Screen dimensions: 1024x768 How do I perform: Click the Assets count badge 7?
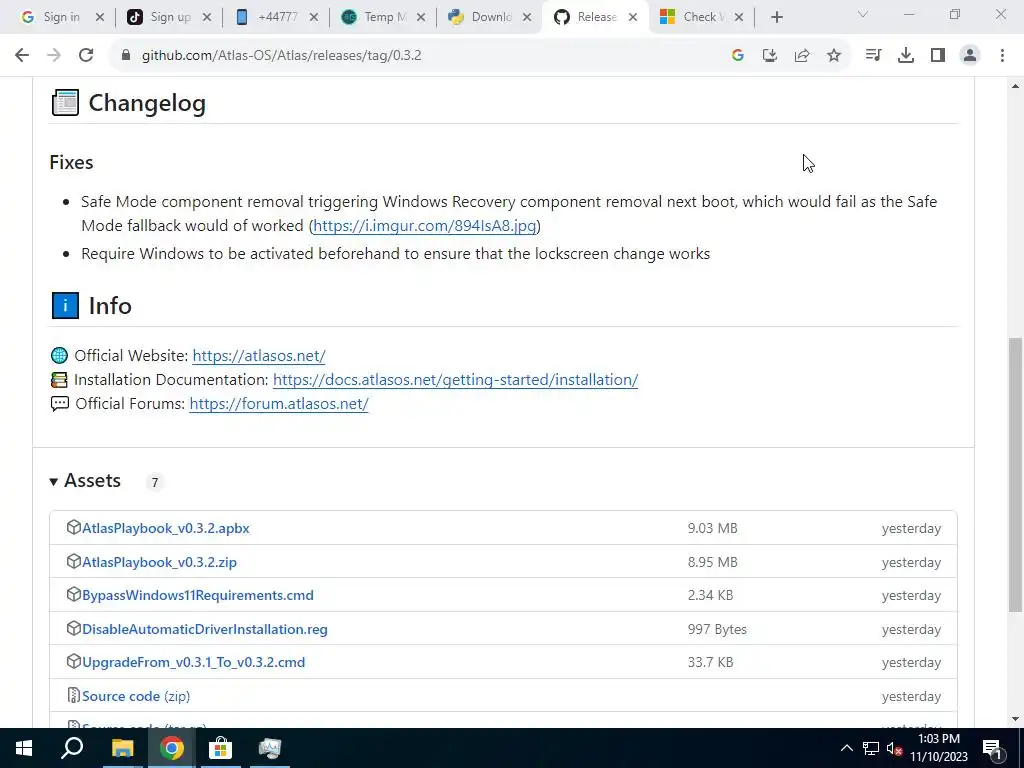(155, 483)
